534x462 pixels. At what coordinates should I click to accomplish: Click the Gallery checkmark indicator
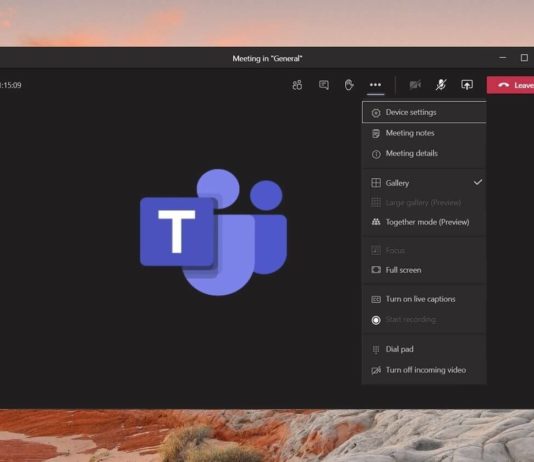click(x=478, y=182)
